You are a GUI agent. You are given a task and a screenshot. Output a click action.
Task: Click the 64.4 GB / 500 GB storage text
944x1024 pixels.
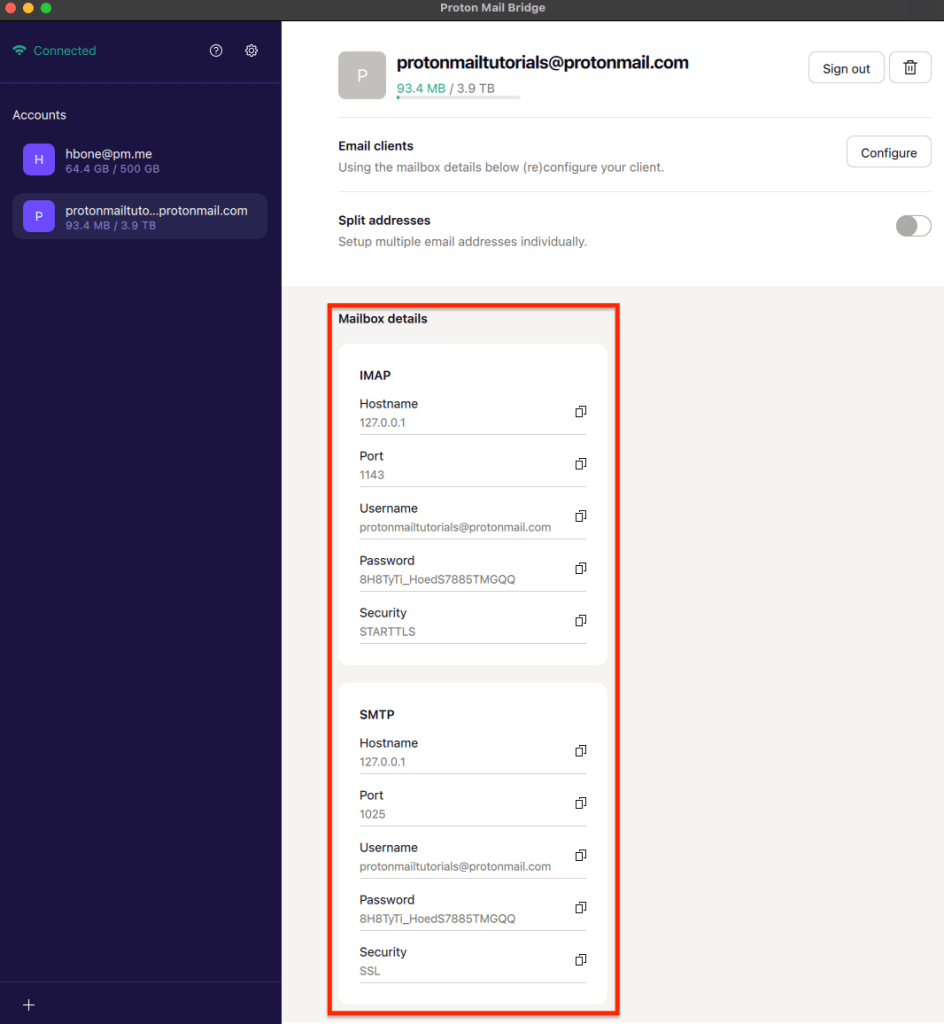(112, 168)
